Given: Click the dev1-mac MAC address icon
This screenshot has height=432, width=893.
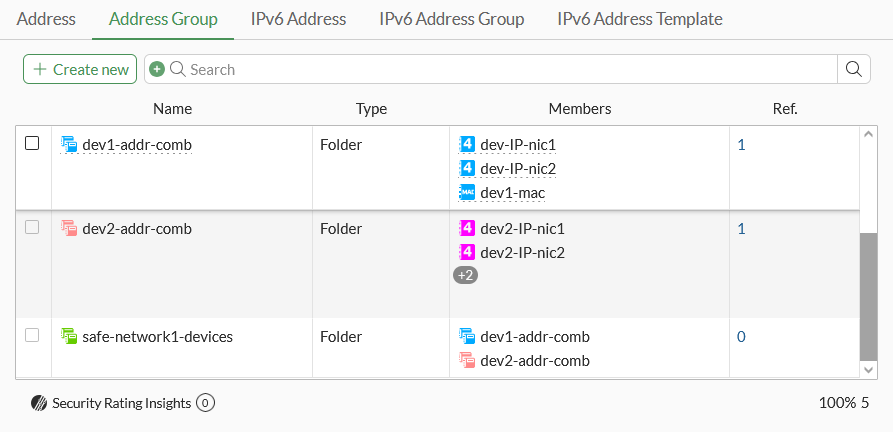Looking at the screenshot, I should [467, 192].
